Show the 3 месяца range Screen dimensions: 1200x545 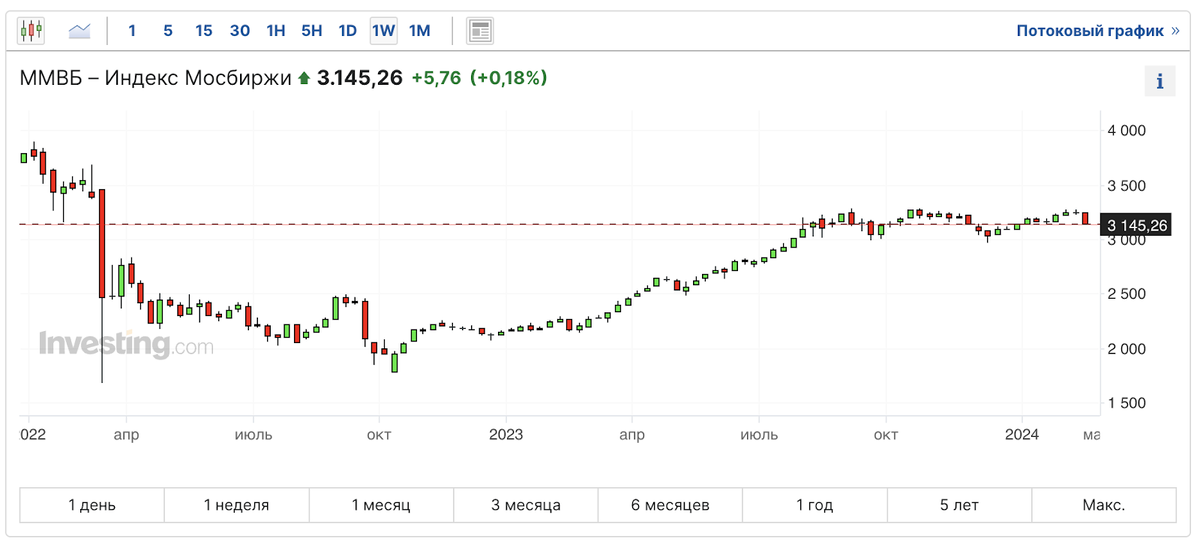[526, 505]
